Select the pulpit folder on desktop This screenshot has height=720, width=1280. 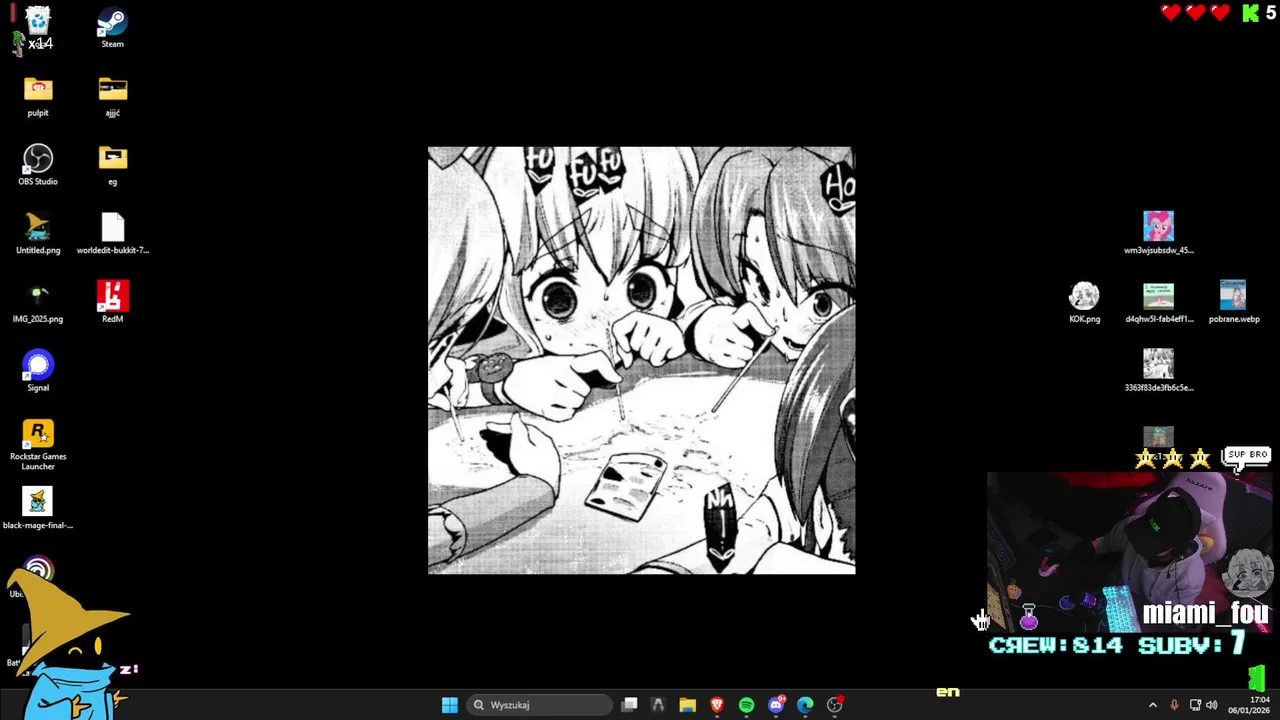coord(38,97)
